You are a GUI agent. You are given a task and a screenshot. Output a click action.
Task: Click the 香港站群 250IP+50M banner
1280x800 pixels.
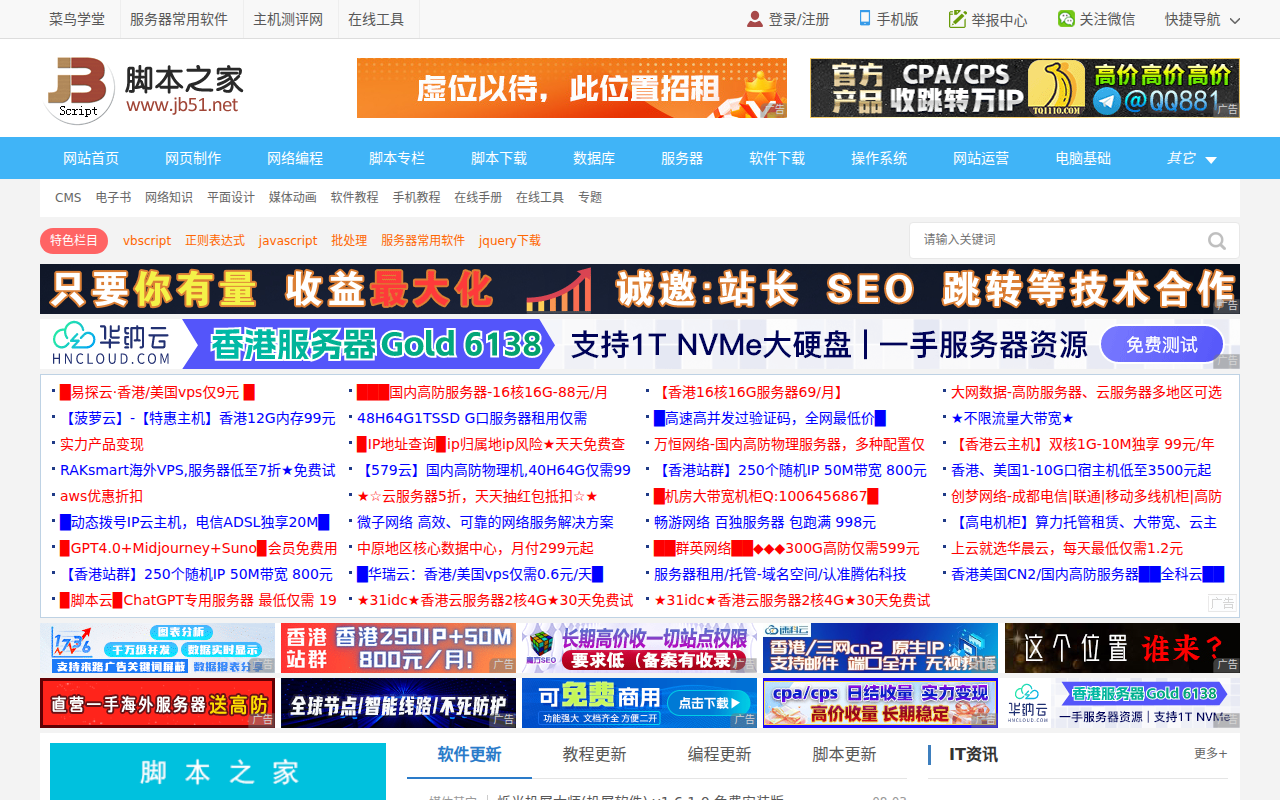pos(398,648)
